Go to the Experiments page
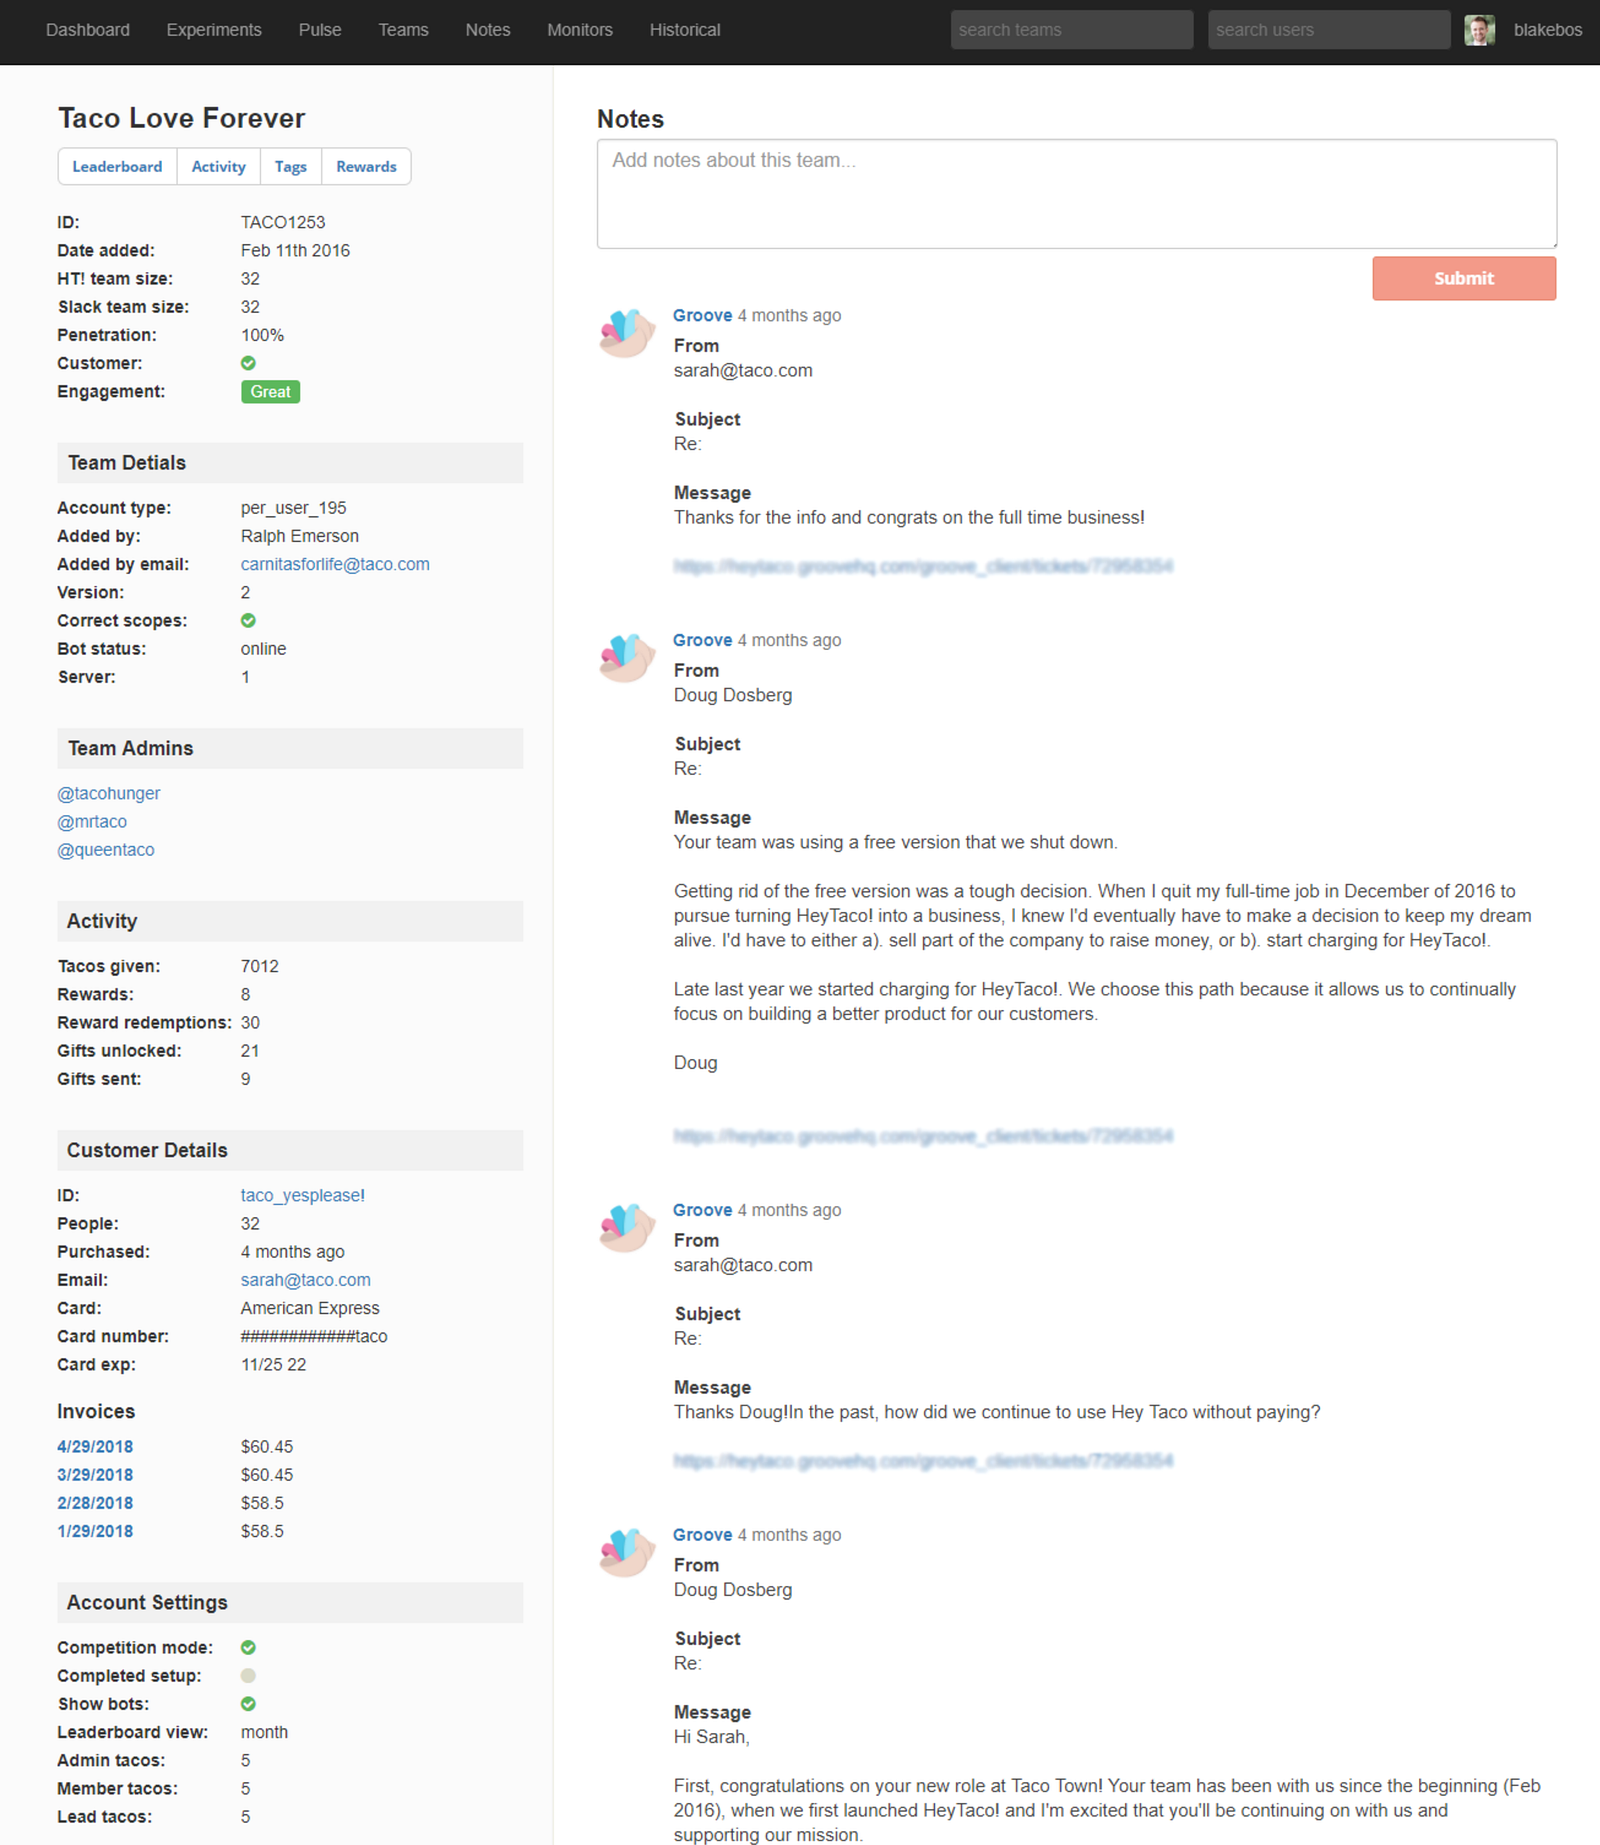 (214, 30)
